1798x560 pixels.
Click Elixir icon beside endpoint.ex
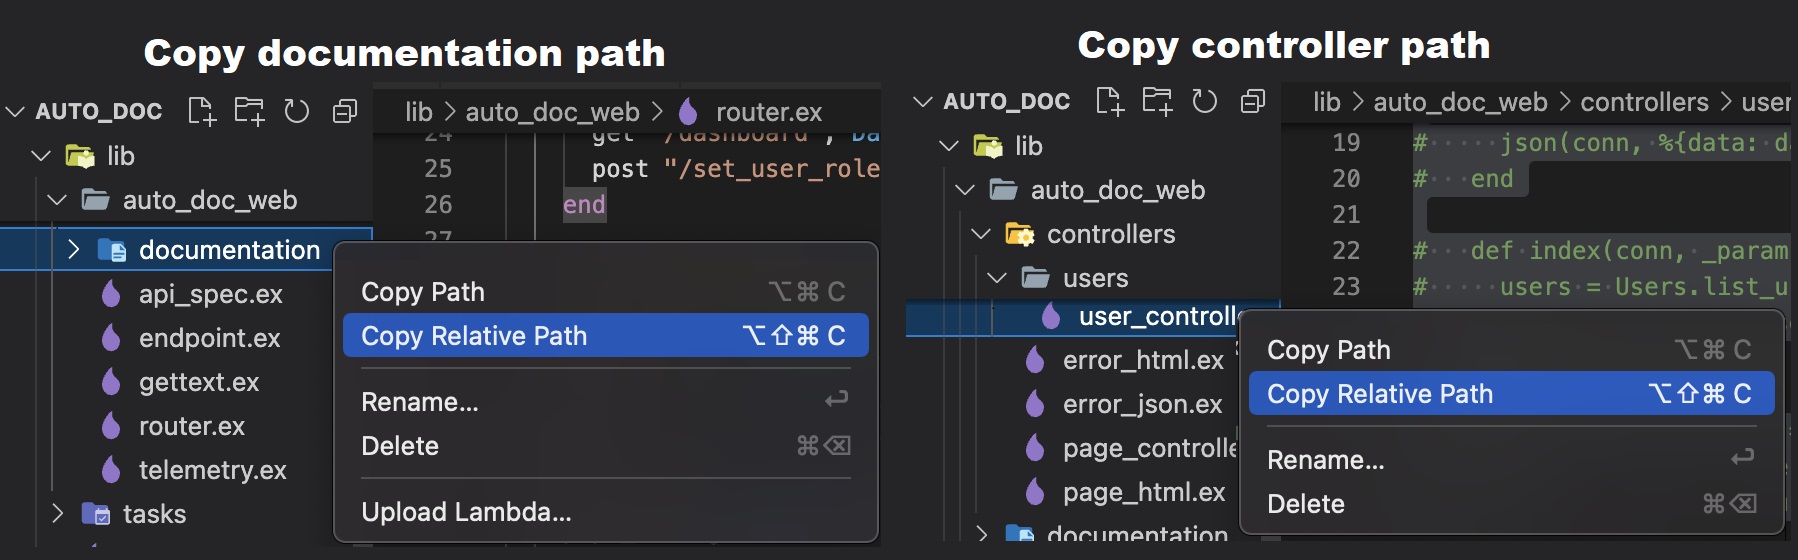click(x=111, y=338)
